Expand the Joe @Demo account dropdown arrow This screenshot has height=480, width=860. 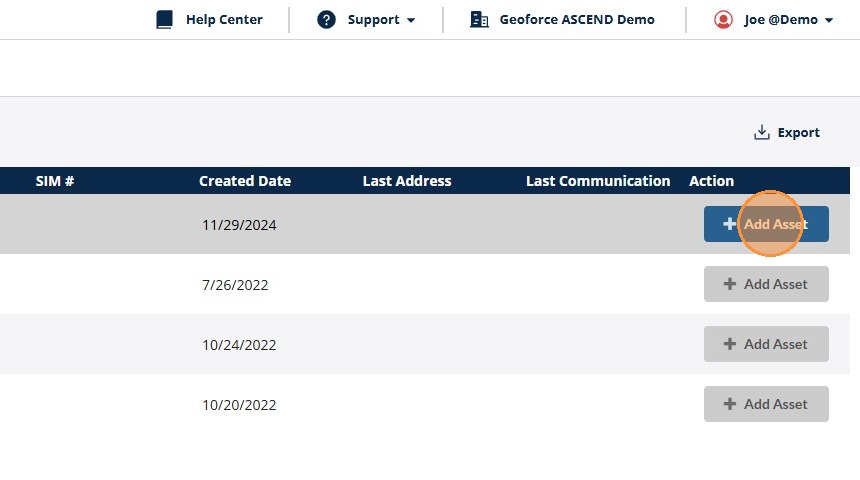(829, 20)
